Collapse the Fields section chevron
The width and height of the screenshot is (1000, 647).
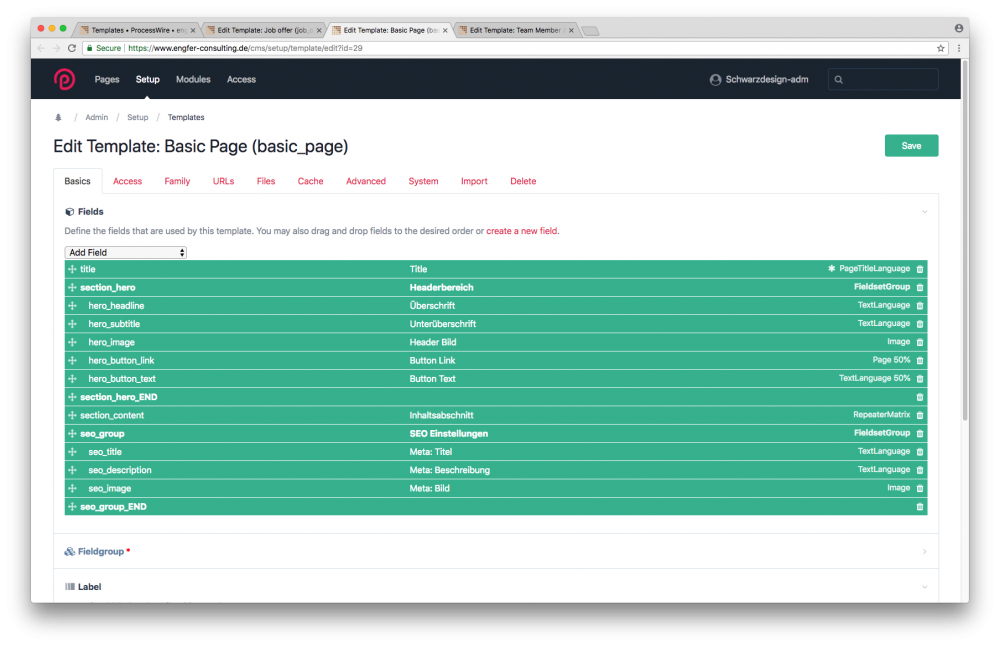(x=924, y=212)
